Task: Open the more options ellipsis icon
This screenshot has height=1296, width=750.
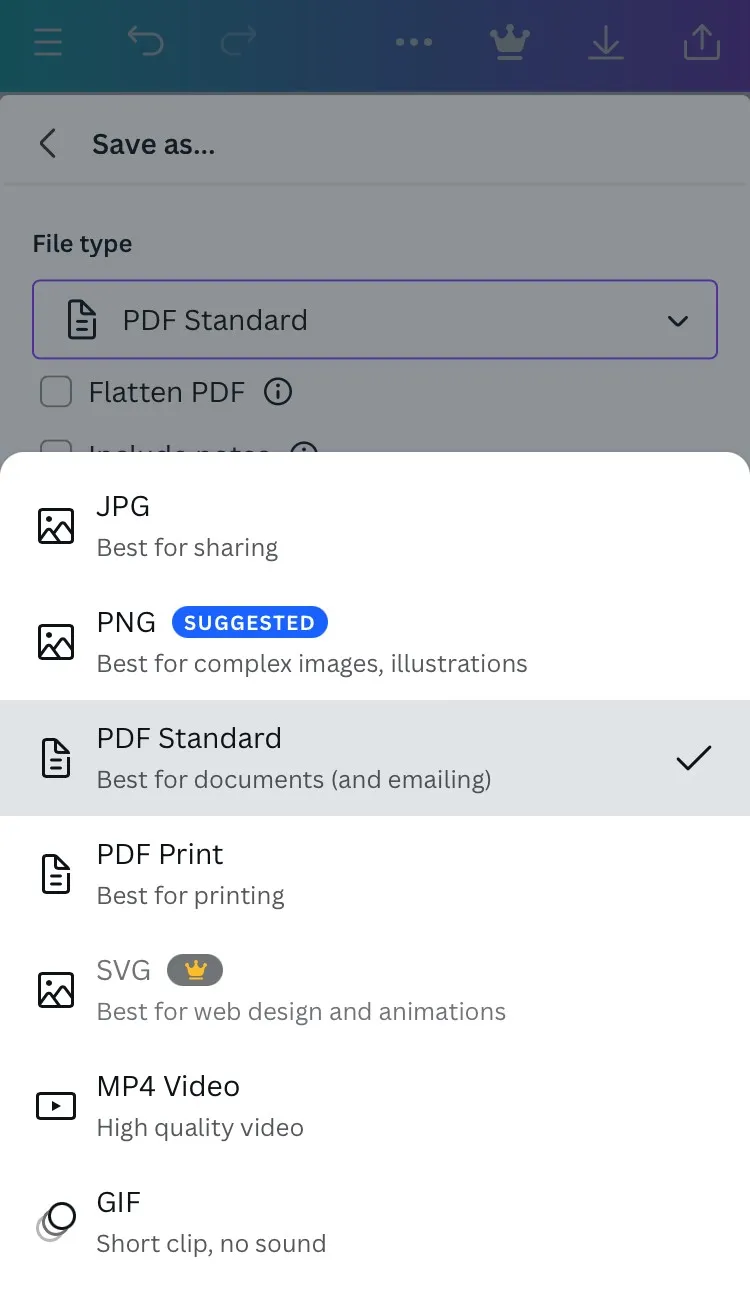Action: pyautogui.click(x=414, y=42)
